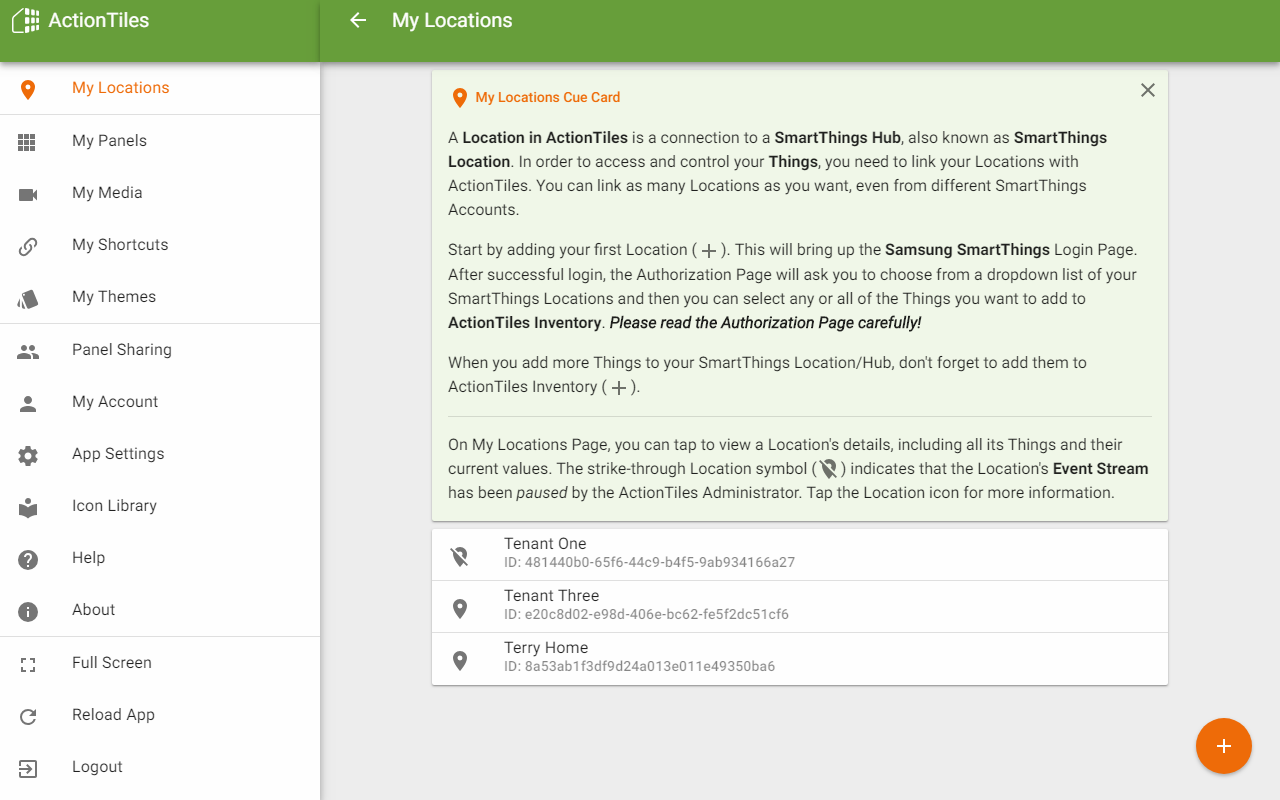Close the My Locations Cue Card

(x=1147, y=90)
